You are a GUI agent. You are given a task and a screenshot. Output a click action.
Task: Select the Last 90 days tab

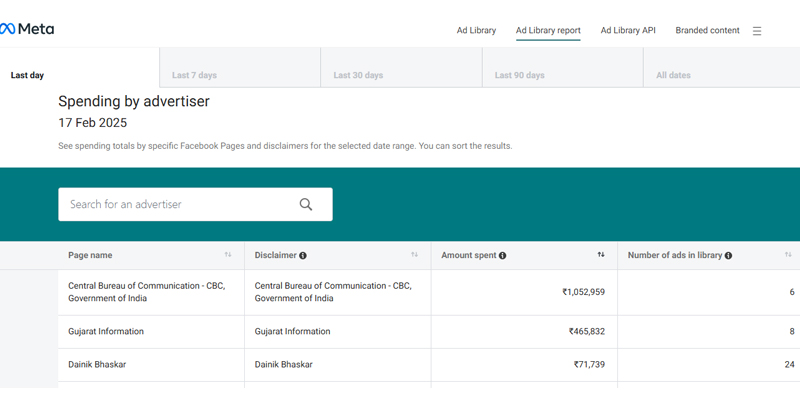tap(563, 68)
